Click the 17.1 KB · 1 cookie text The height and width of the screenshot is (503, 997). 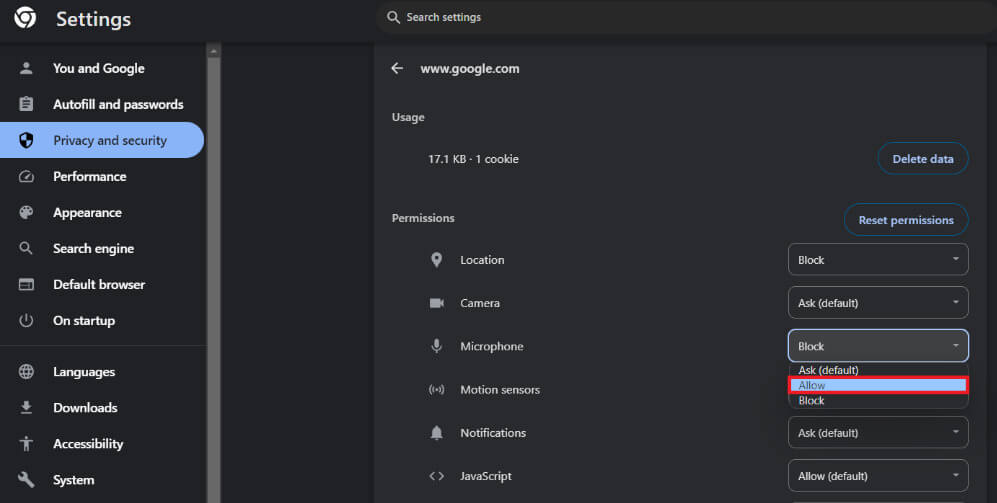click(473, 159)
